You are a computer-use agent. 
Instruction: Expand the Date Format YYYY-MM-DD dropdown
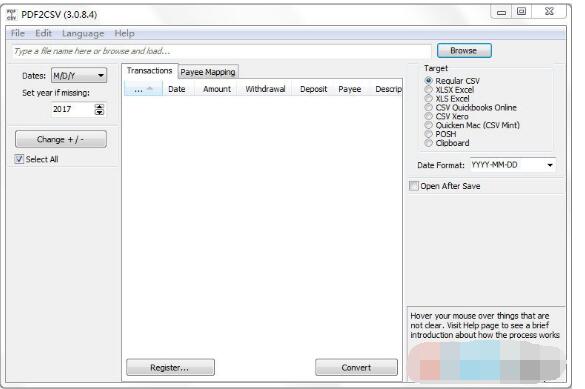(513, 165)
